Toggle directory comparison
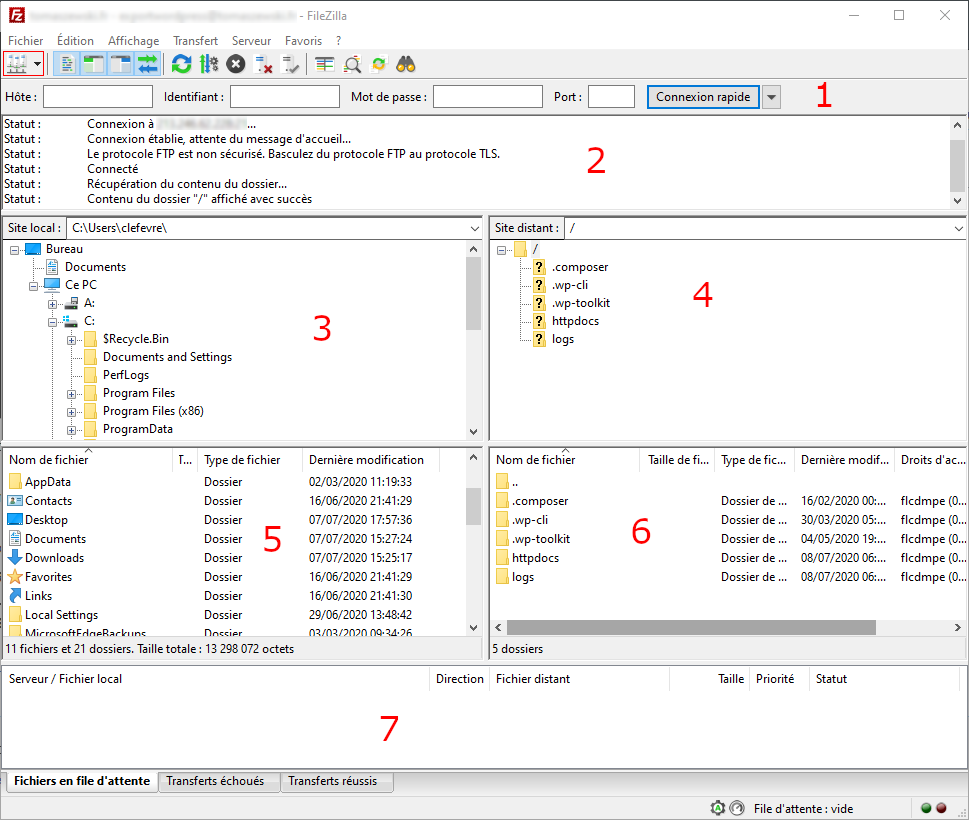This screenshot has width=969, height=820. (352, 64)
